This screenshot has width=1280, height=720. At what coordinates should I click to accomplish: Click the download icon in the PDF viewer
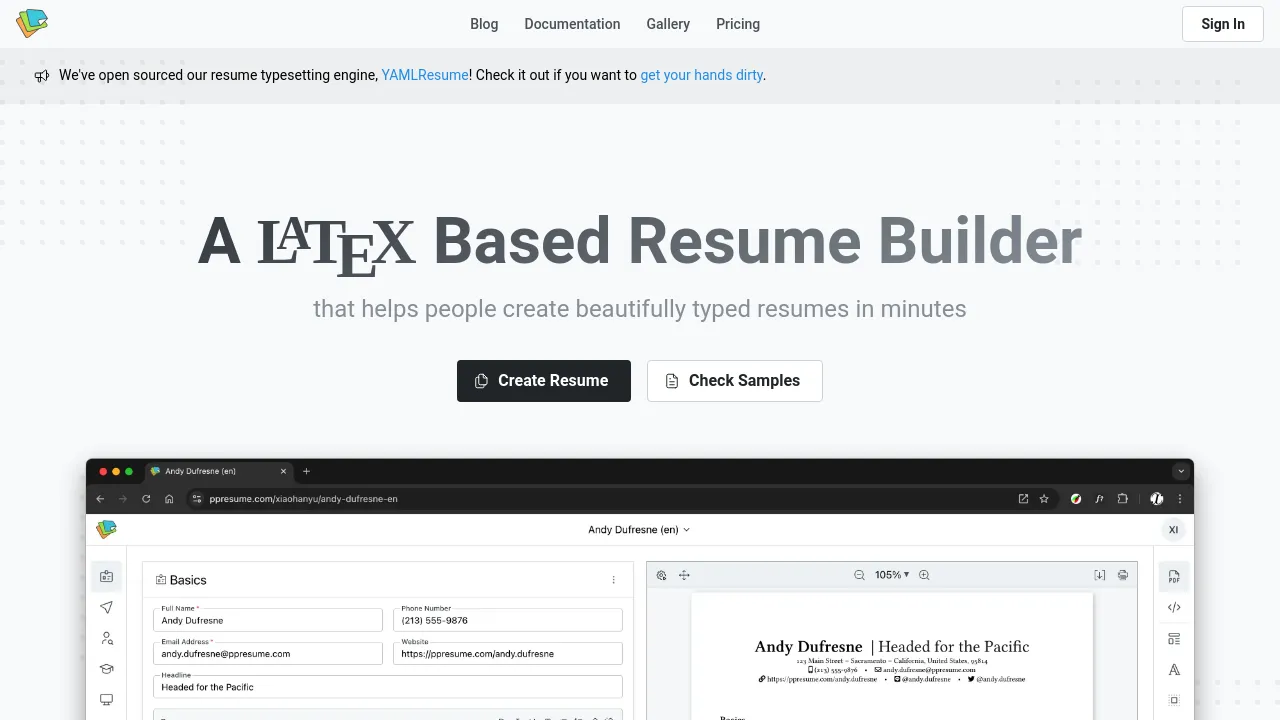1100,575
